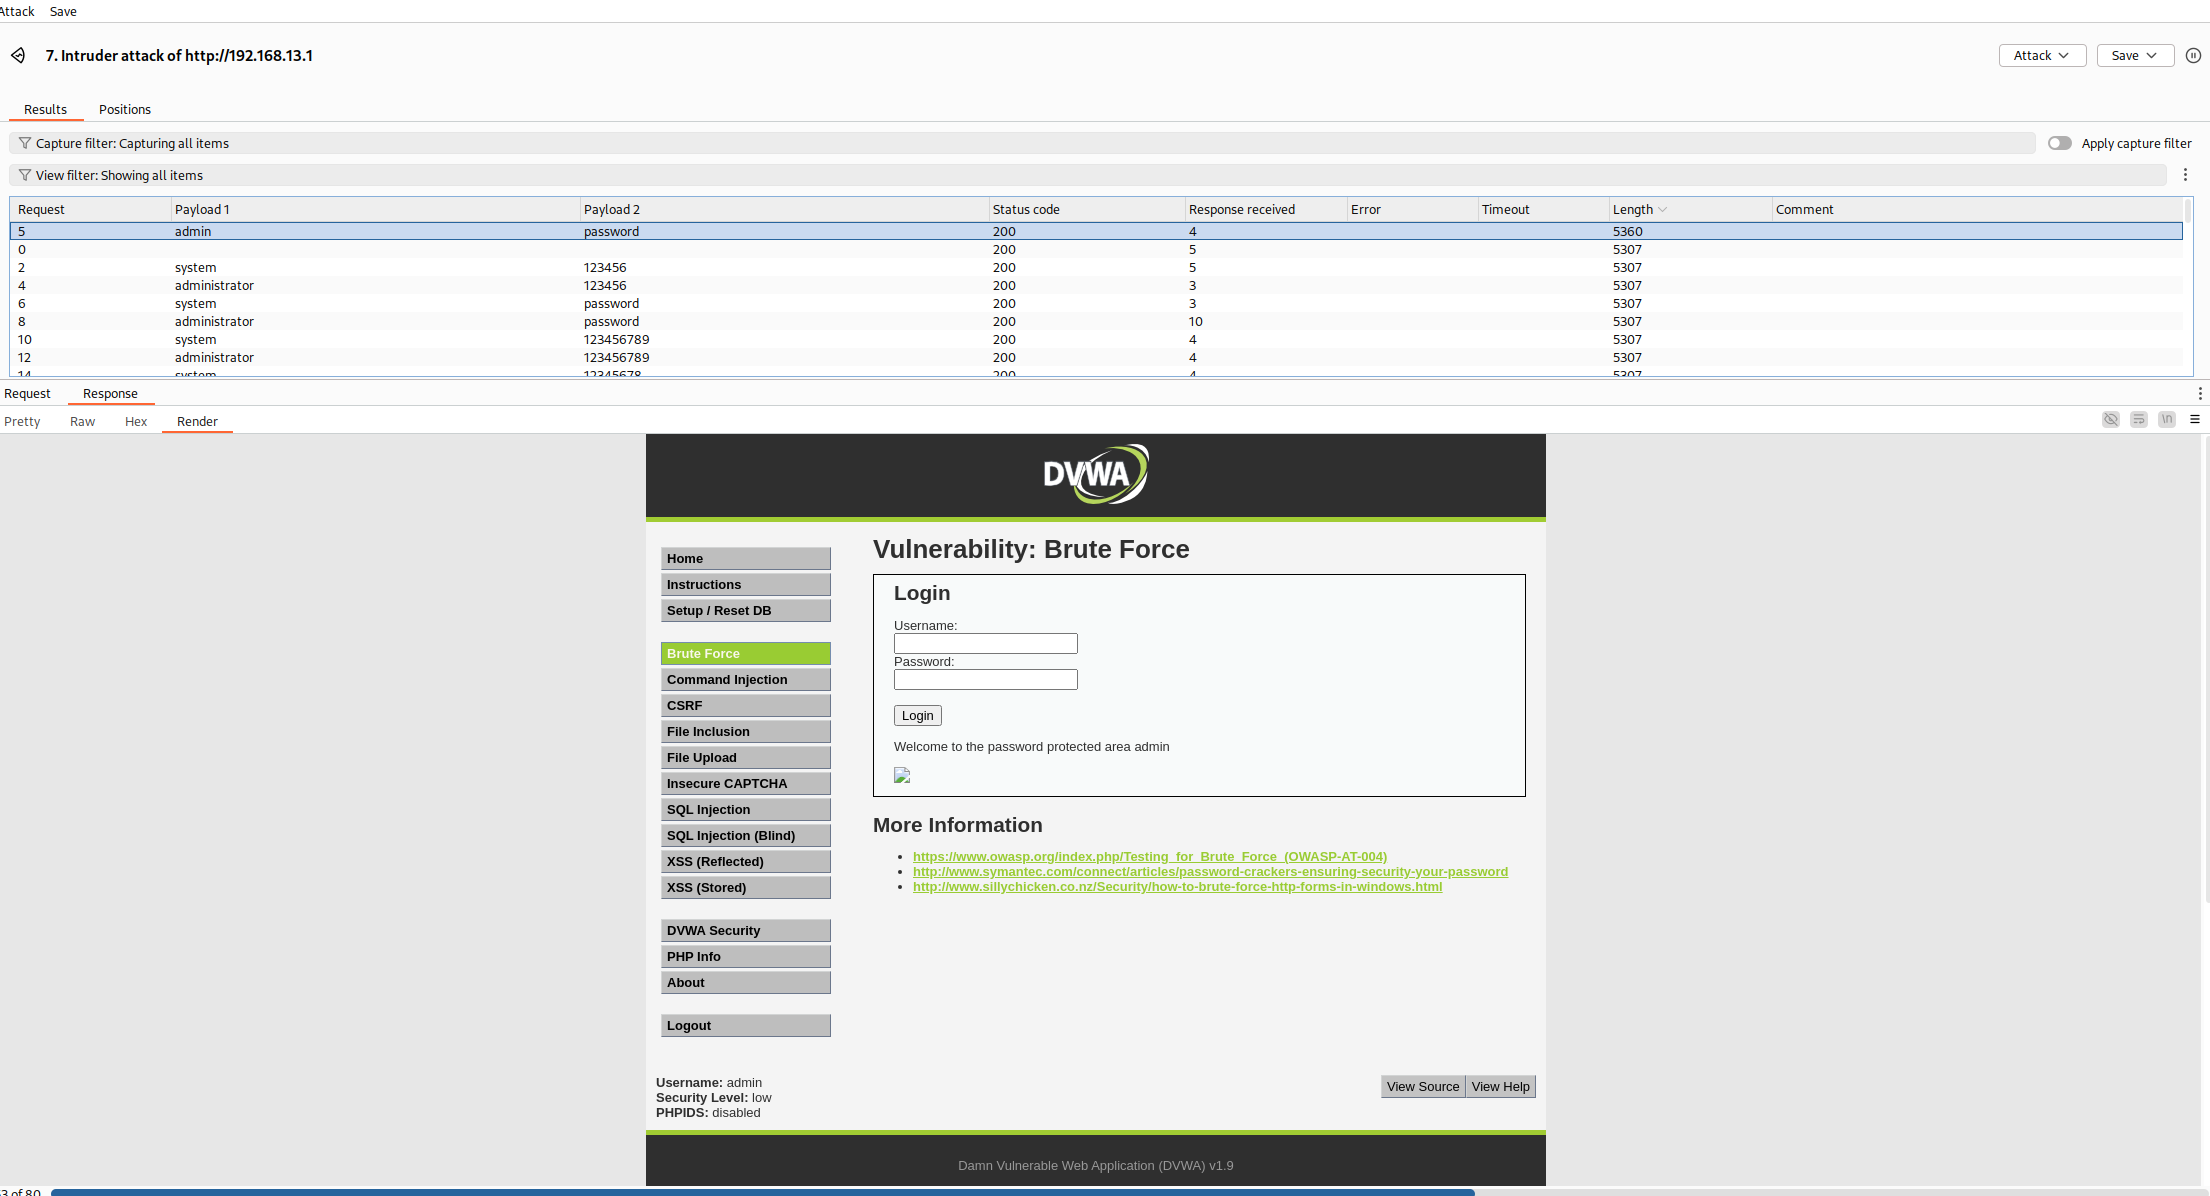Image resolution: width=2210 pixels, height=1196 pixels.
Task: Open the Request tab in message viewer
Action: pyautogui.click(x=27, y=393)
